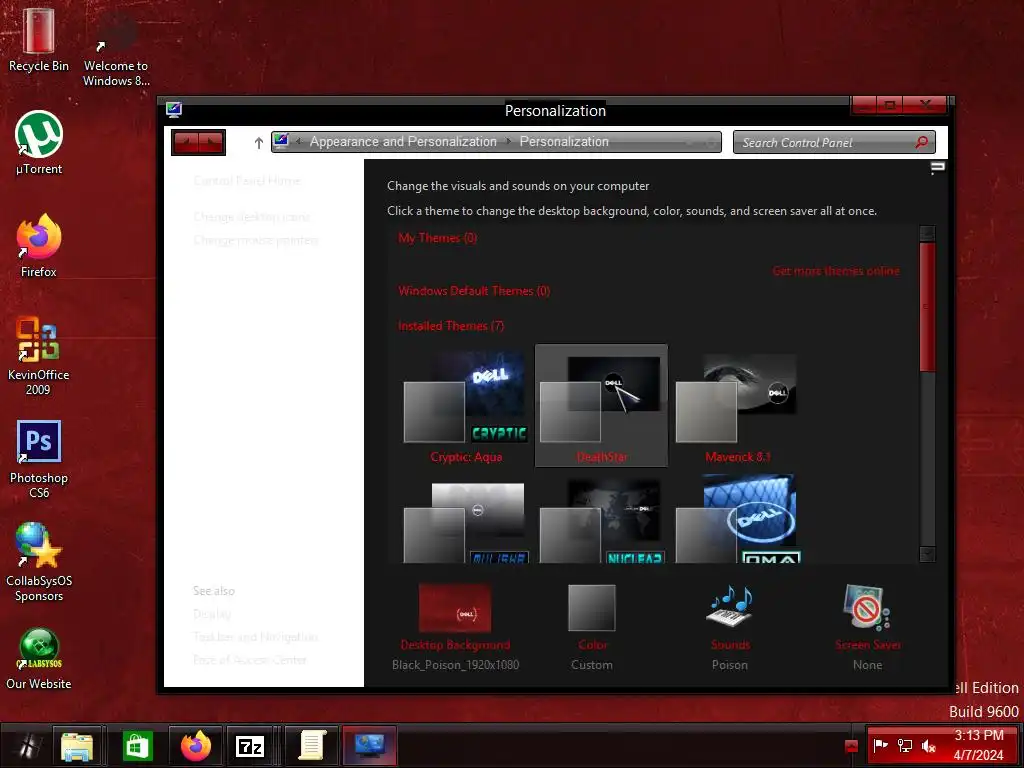Screen dimensions: 1024x768
Task: Click the Installed Themes (7) heading
Action: click(451, 325)
